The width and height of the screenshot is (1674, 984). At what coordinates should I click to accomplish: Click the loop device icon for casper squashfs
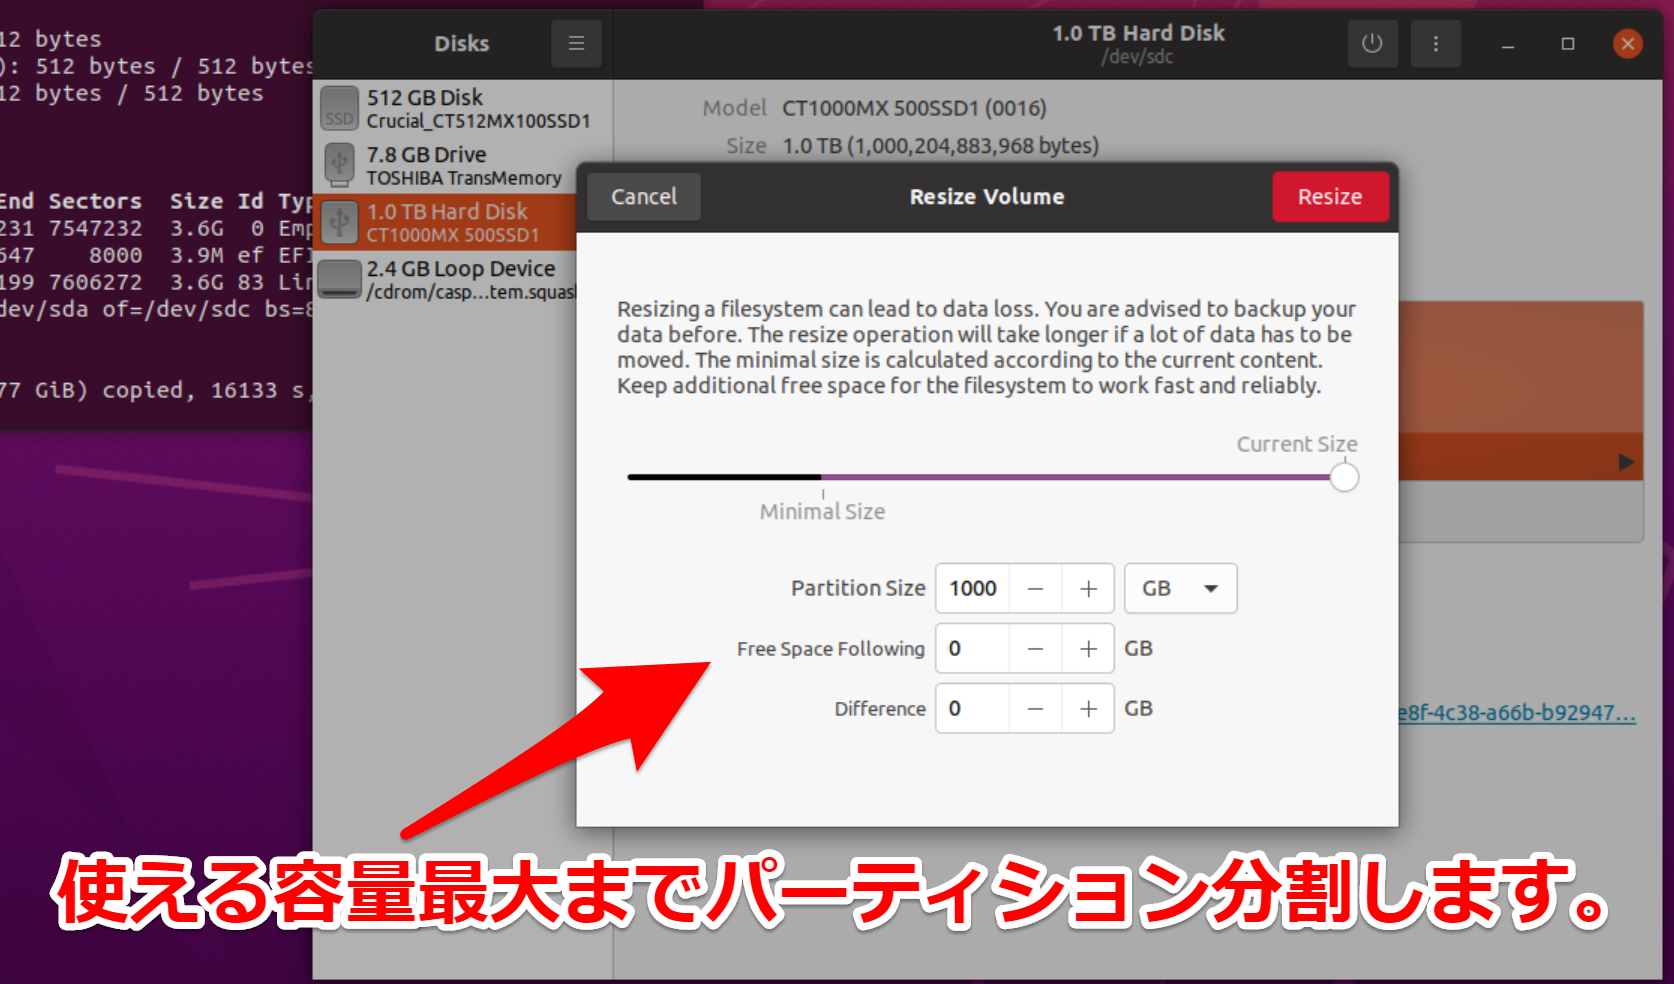(339, 280)
